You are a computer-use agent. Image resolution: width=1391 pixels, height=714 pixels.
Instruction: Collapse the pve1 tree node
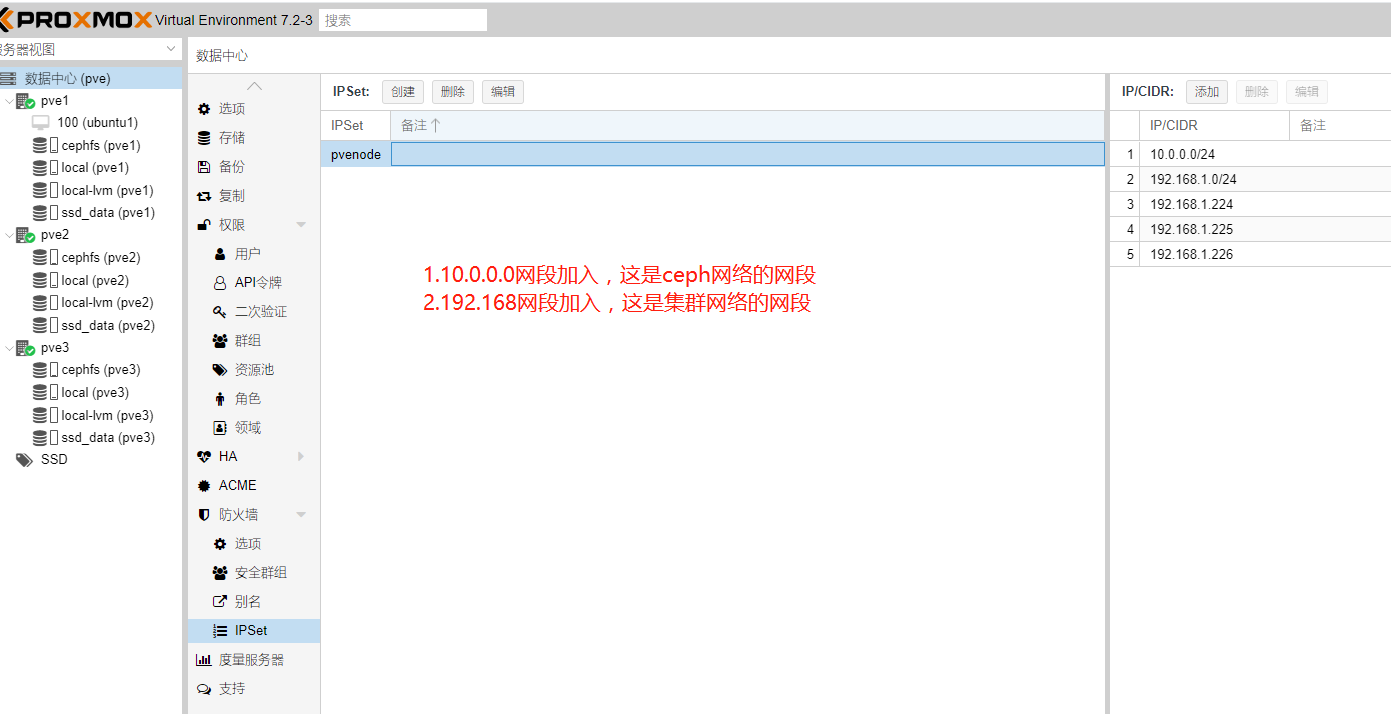[x=10, y=100]
